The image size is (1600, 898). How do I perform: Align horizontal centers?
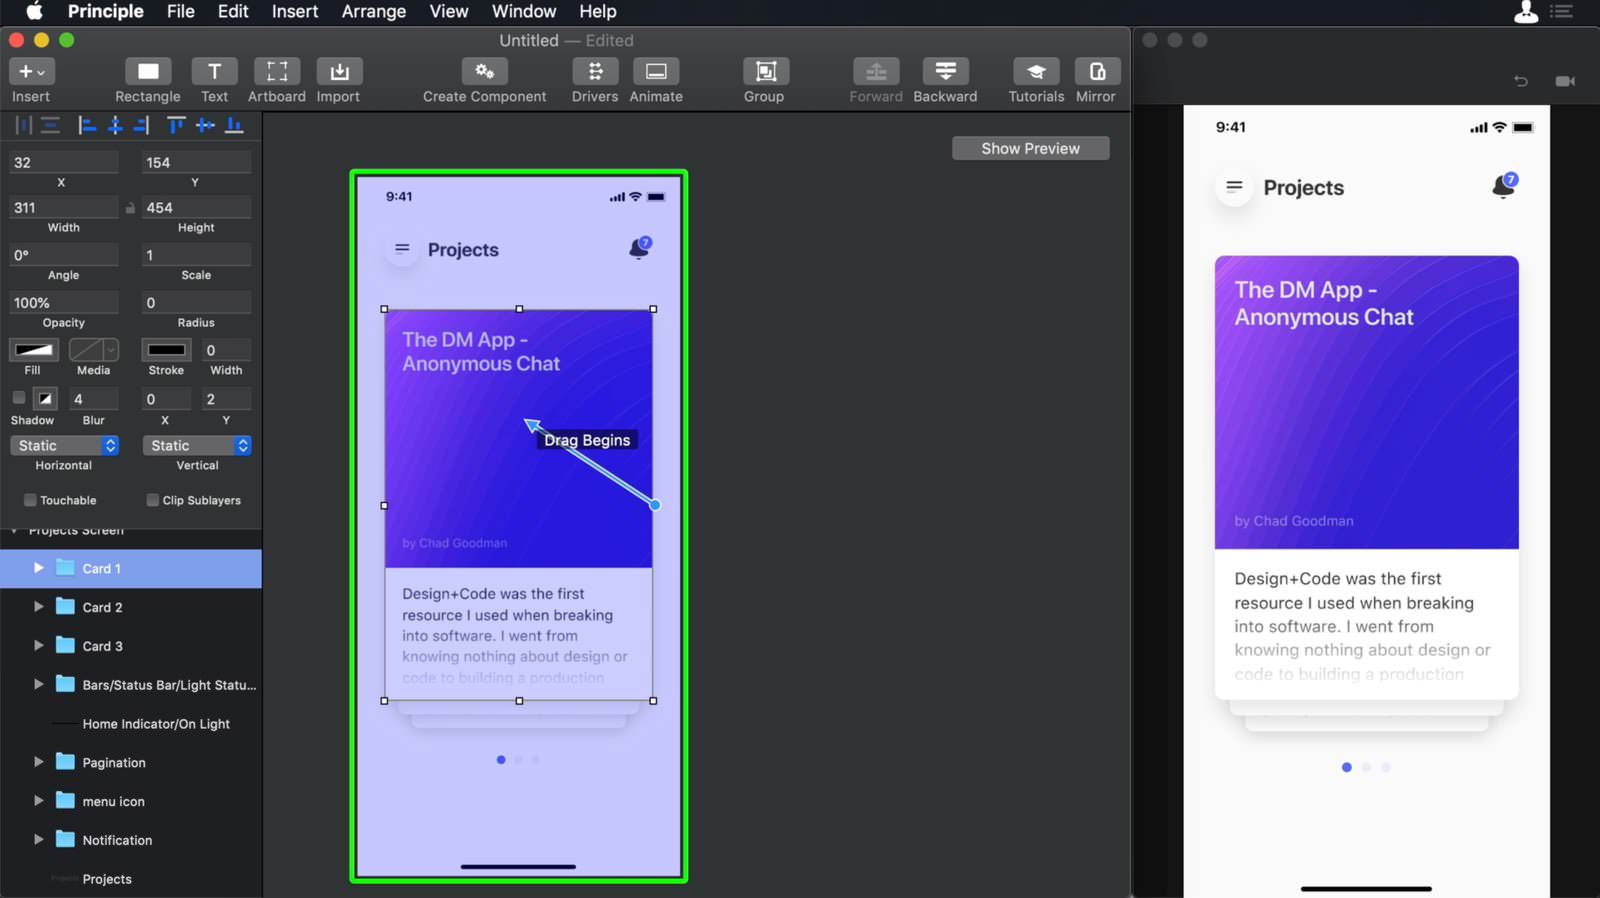coord(115,125)
